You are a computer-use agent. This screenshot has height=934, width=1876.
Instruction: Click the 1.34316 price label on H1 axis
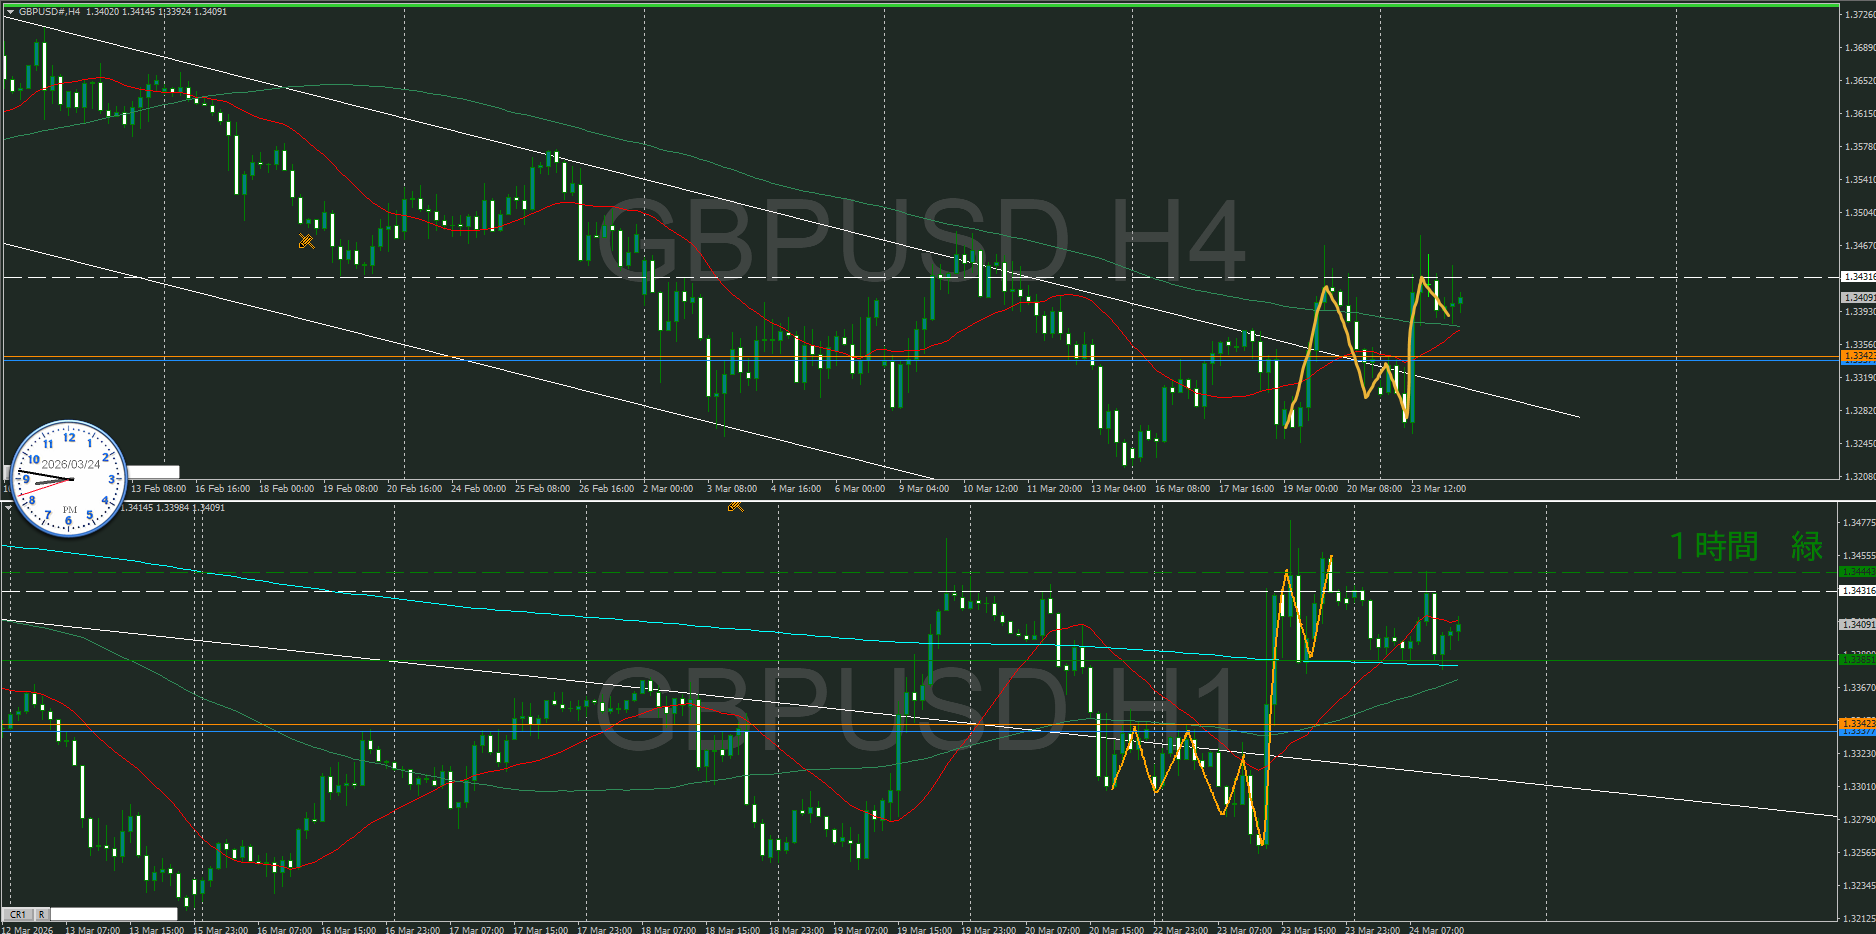point(1858,591)
